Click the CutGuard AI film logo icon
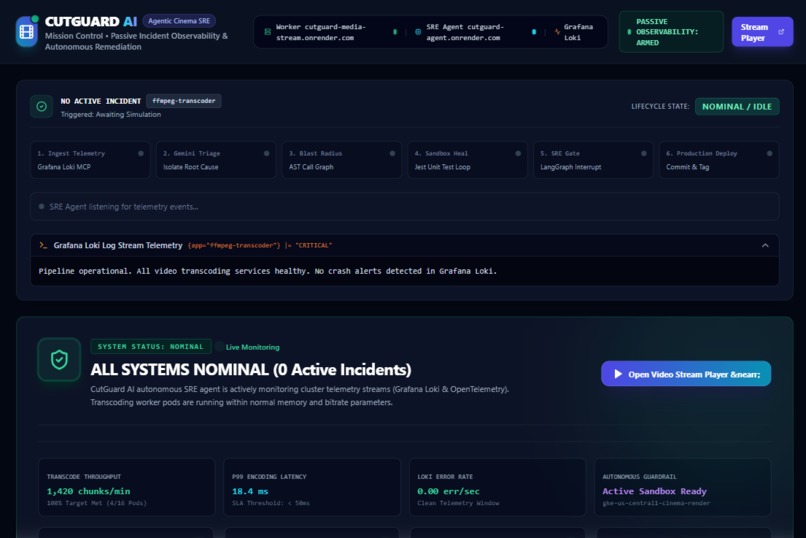This screenshot has width=806, height=538. 26,32
